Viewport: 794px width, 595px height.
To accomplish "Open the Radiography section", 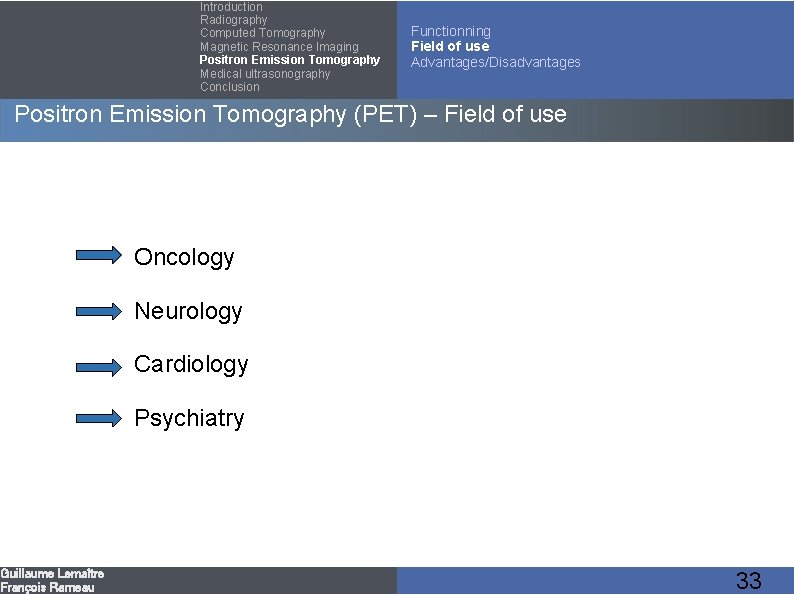I will pyautogui.click(x=233, y=20).
